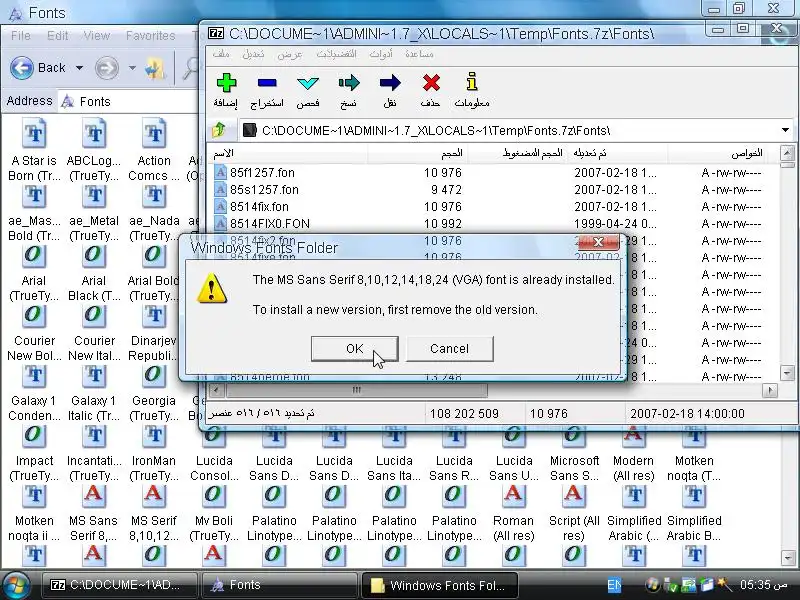The width and height of the screenshot is (800, 600).
Task: Click the 7-Zip list scroll down arrow
Action: tap(787, 373)
